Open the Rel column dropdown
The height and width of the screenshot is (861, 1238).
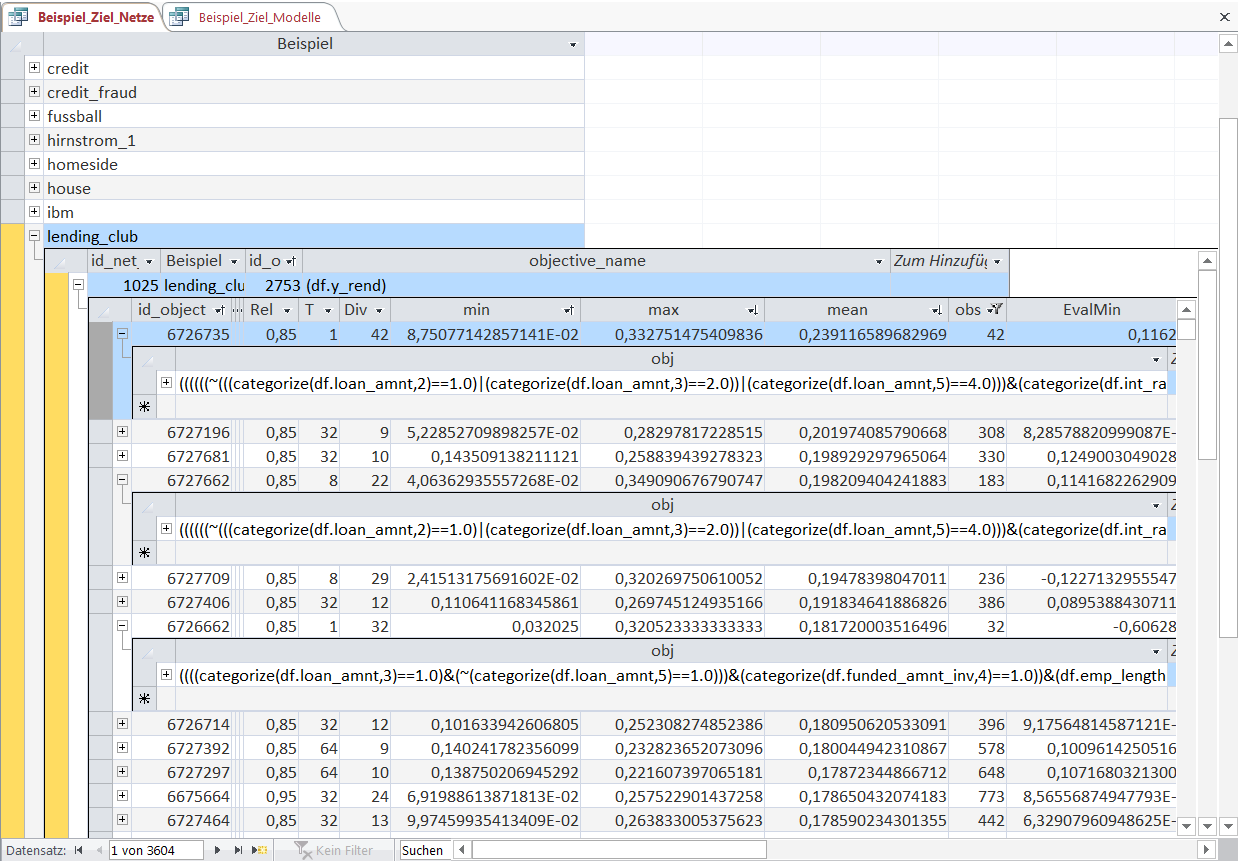coord(286,310)
